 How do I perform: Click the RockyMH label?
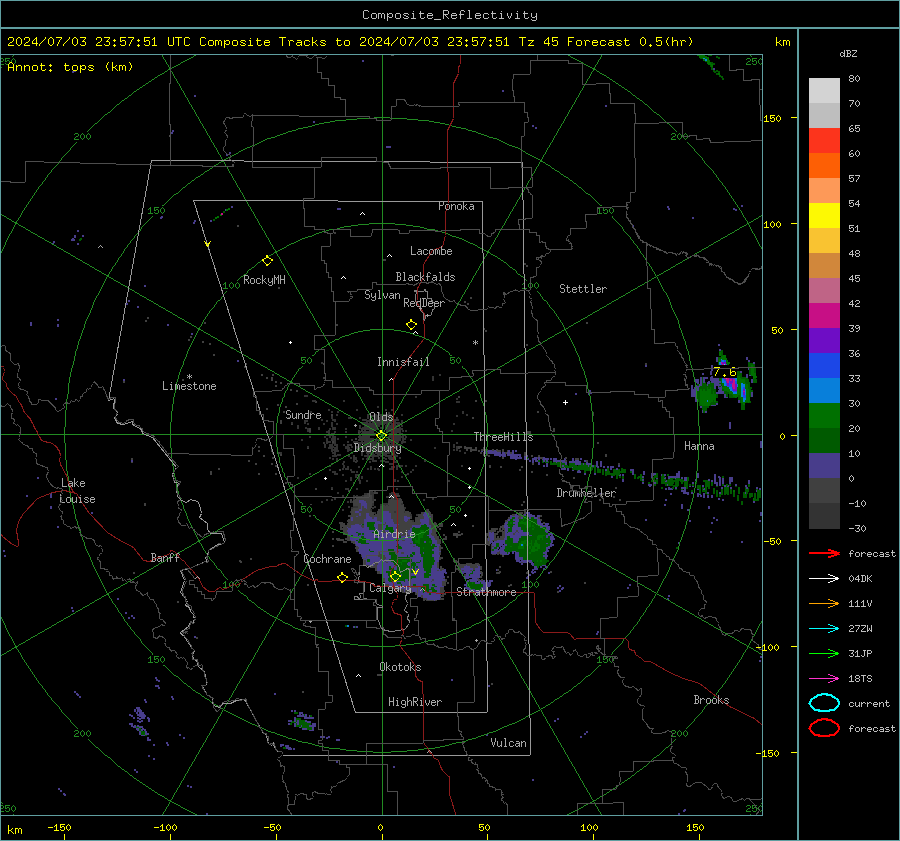[x=264, y=280]
